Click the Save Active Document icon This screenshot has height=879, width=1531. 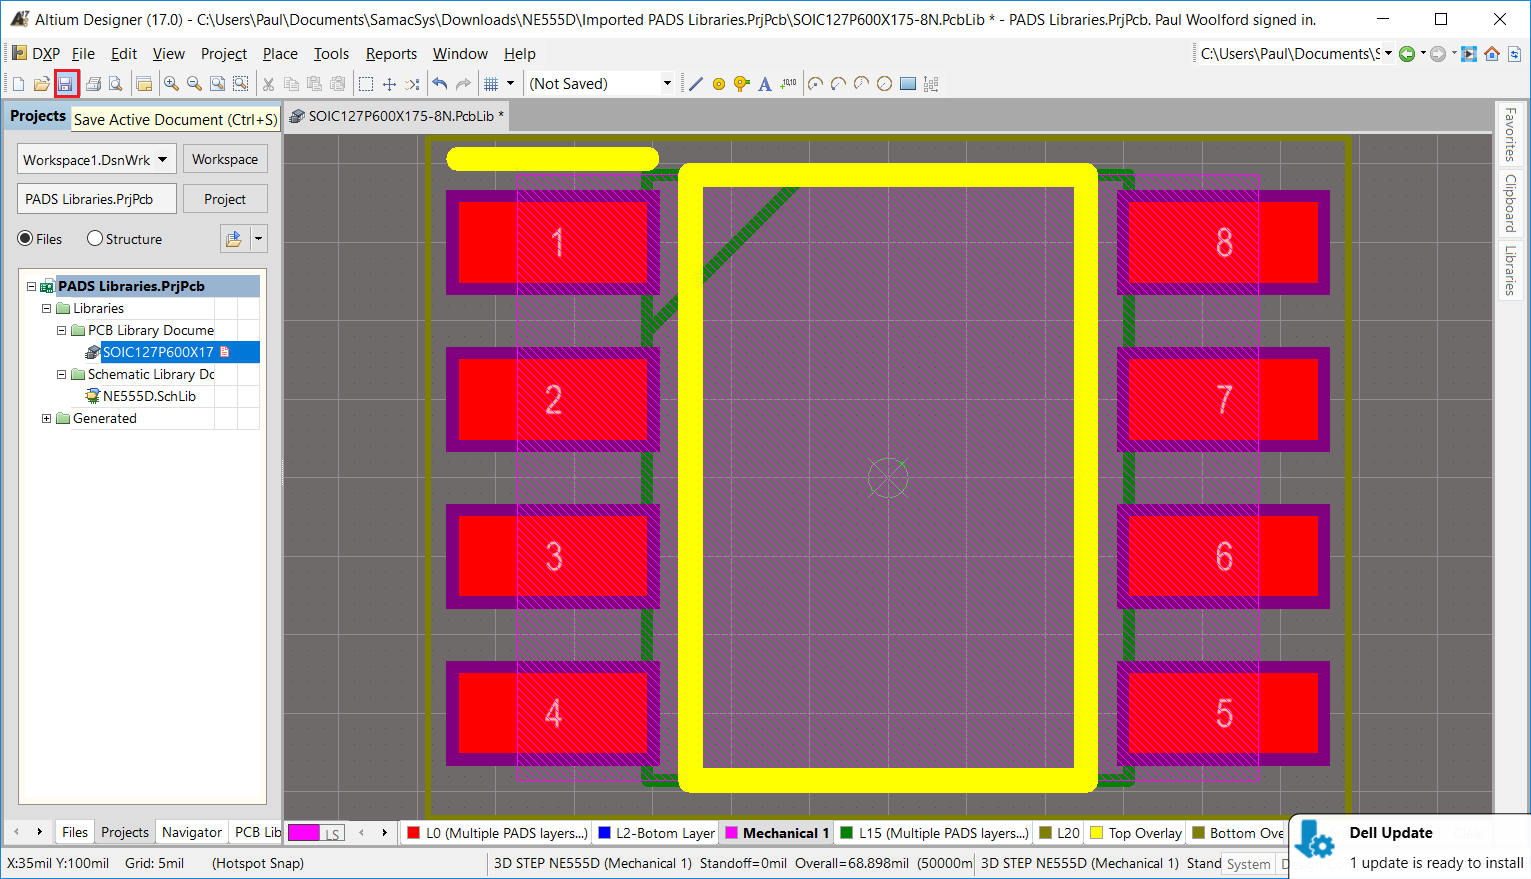pos(65,84)
